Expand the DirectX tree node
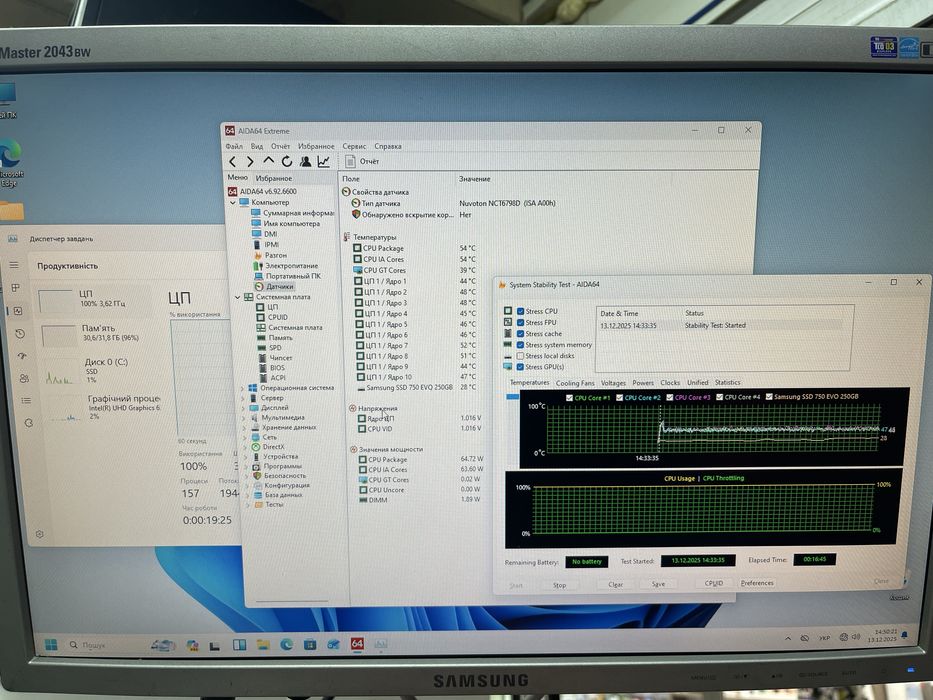Image resolution: width=933 pixels, height=700 pixels. click(x=246, y=447)
